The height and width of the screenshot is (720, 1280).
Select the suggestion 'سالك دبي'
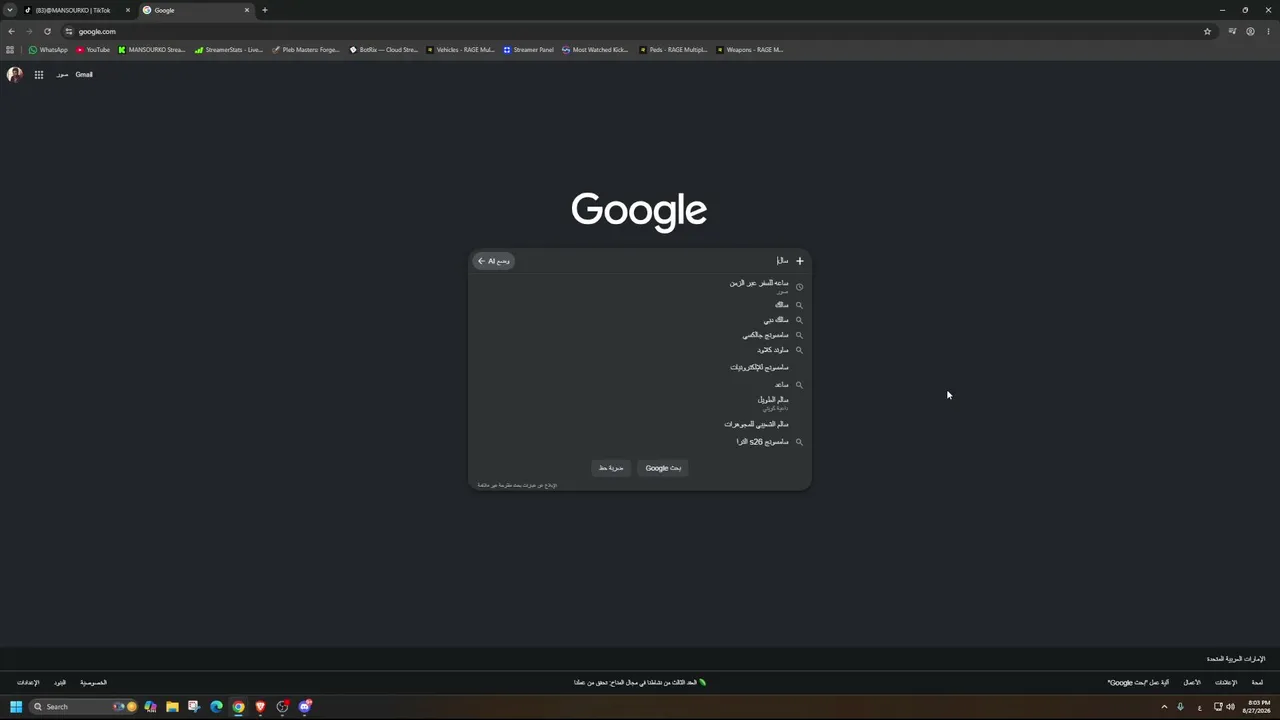[640, 320]
